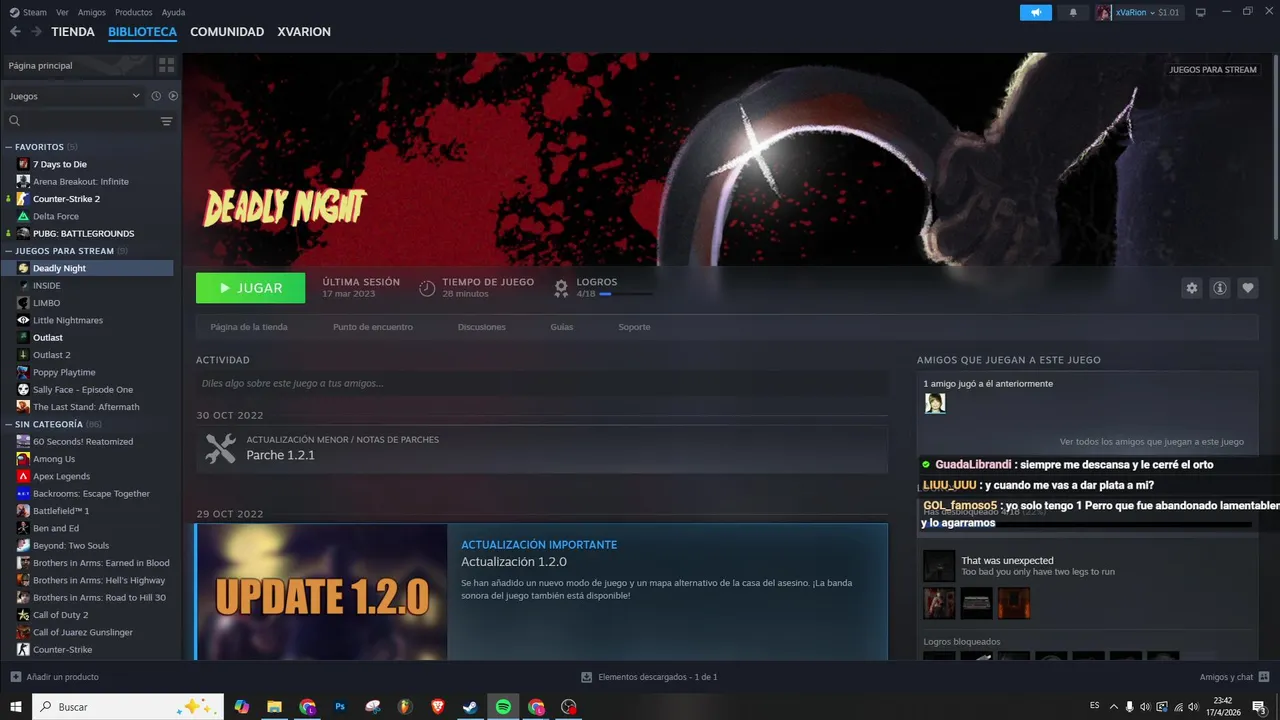Click the add product plus icon
Screen dimensions: 1280x720
[15, 677]
